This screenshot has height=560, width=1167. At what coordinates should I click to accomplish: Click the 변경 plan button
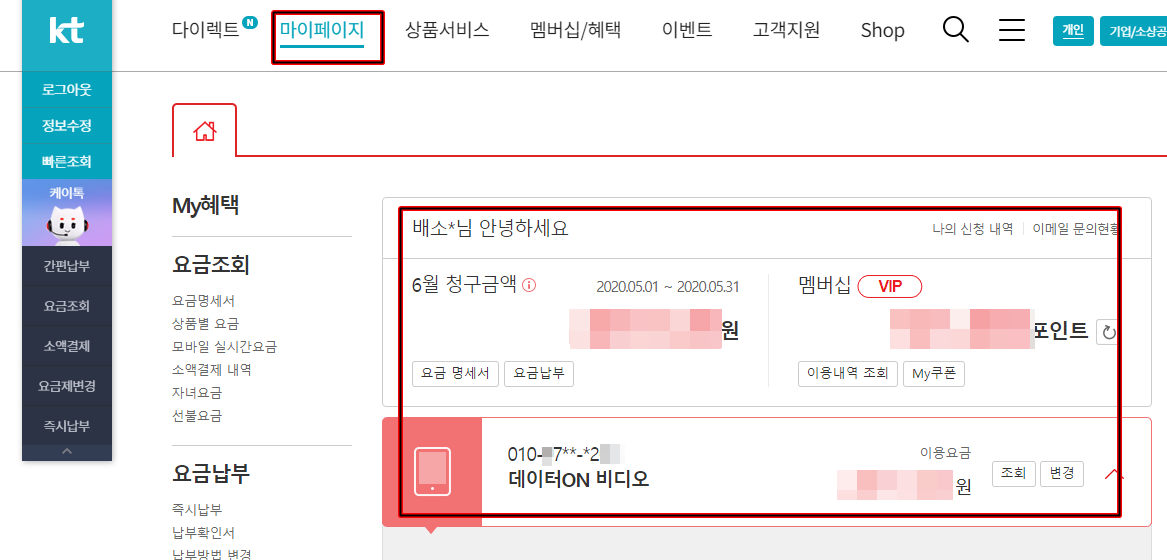pos(1061,473)
